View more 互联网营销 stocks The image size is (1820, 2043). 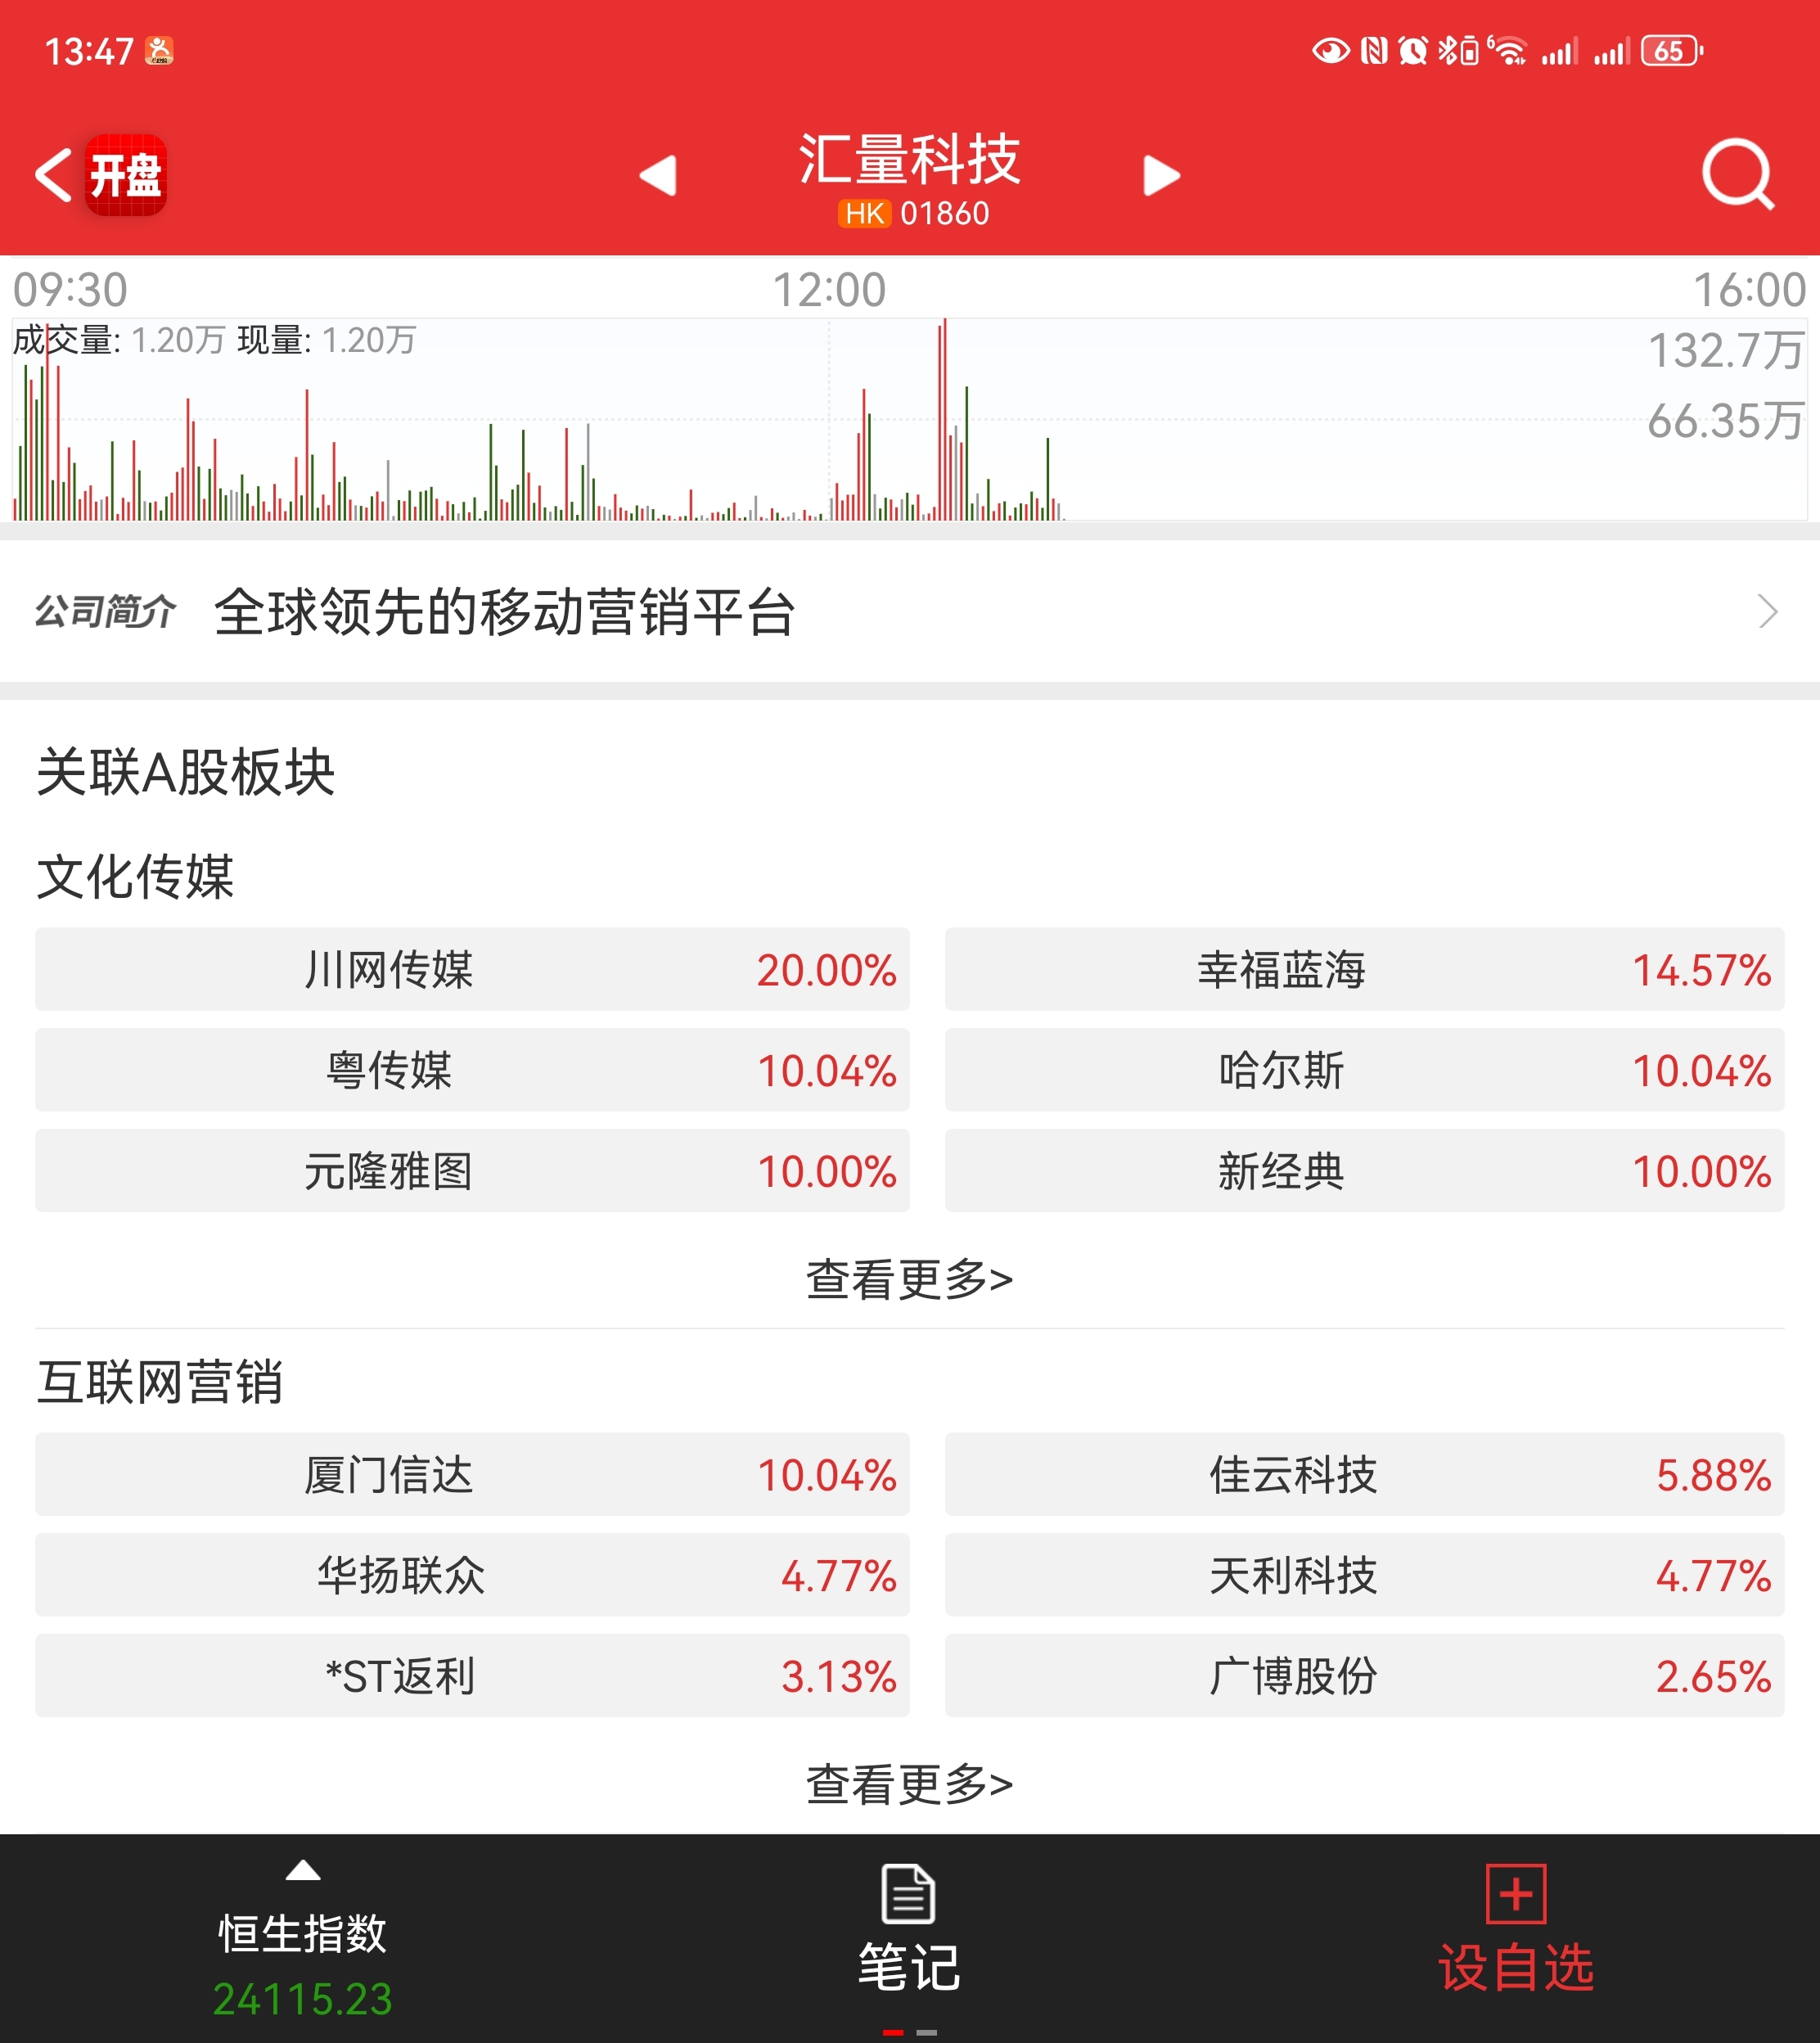(x=909, y=1784)
